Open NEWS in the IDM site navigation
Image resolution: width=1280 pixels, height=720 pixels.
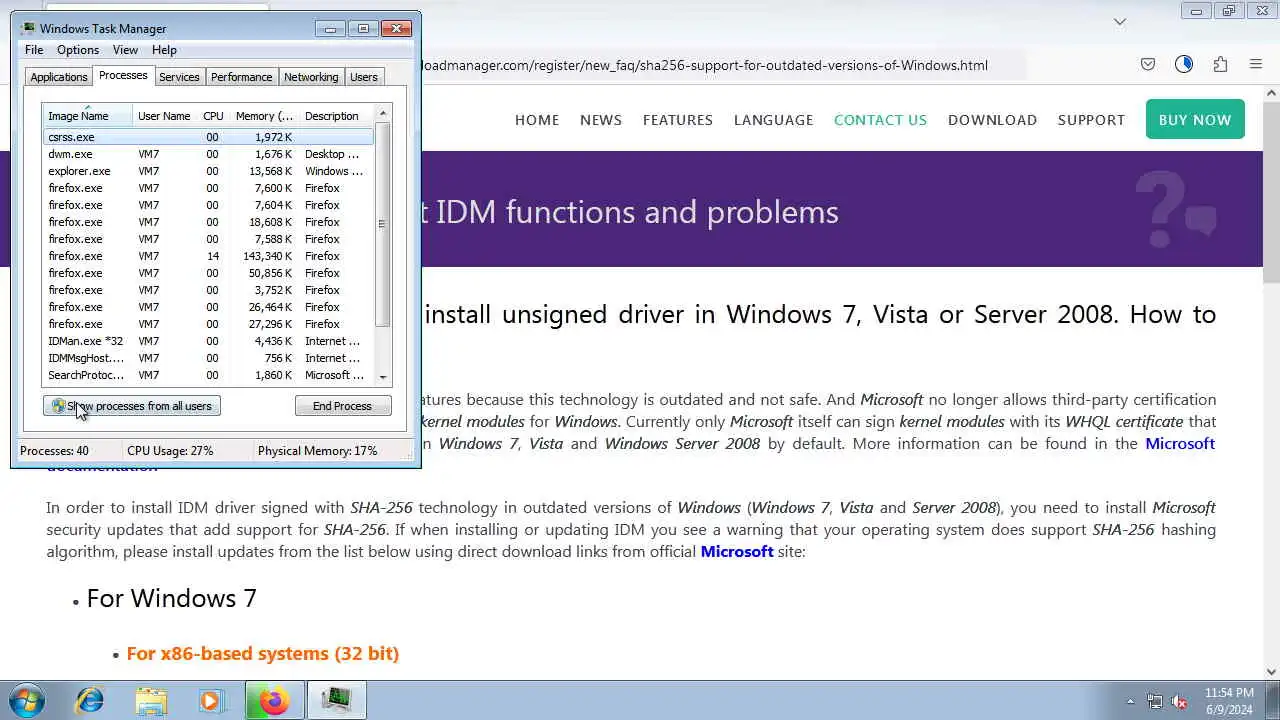(x=601, y=120)
